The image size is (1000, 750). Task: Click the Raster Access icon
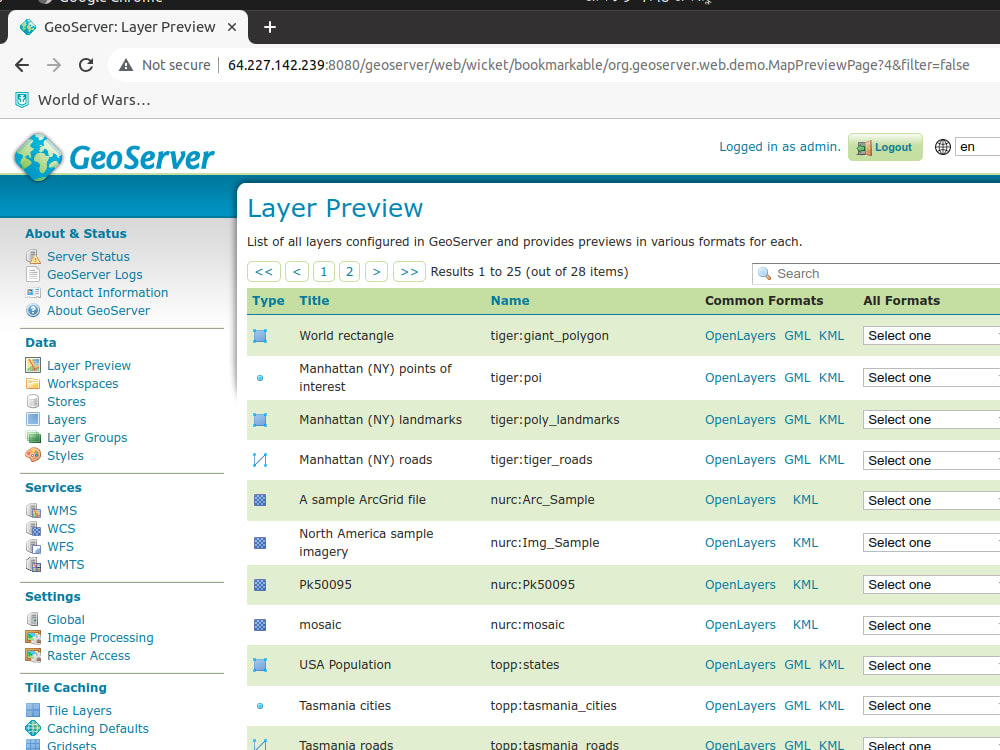click(x=33, y=655)
